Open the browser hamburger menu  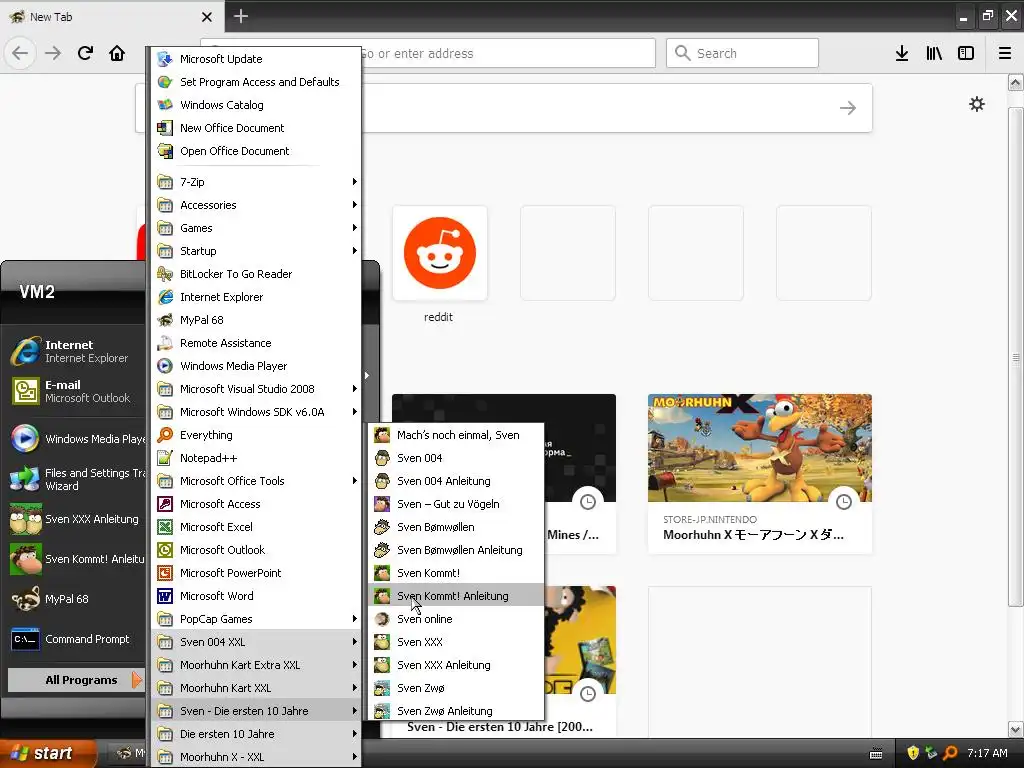tap(1005, 53)
